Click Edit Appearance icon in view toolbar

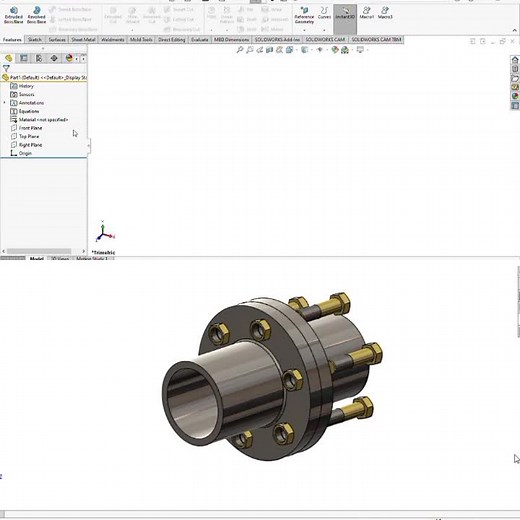coord(335,50)
